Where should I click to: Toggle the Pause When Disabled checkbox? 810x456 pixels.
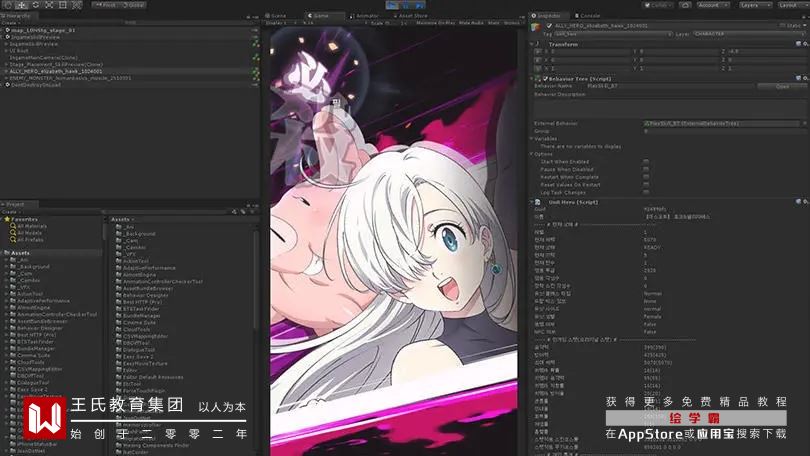(x=646, y=169)
